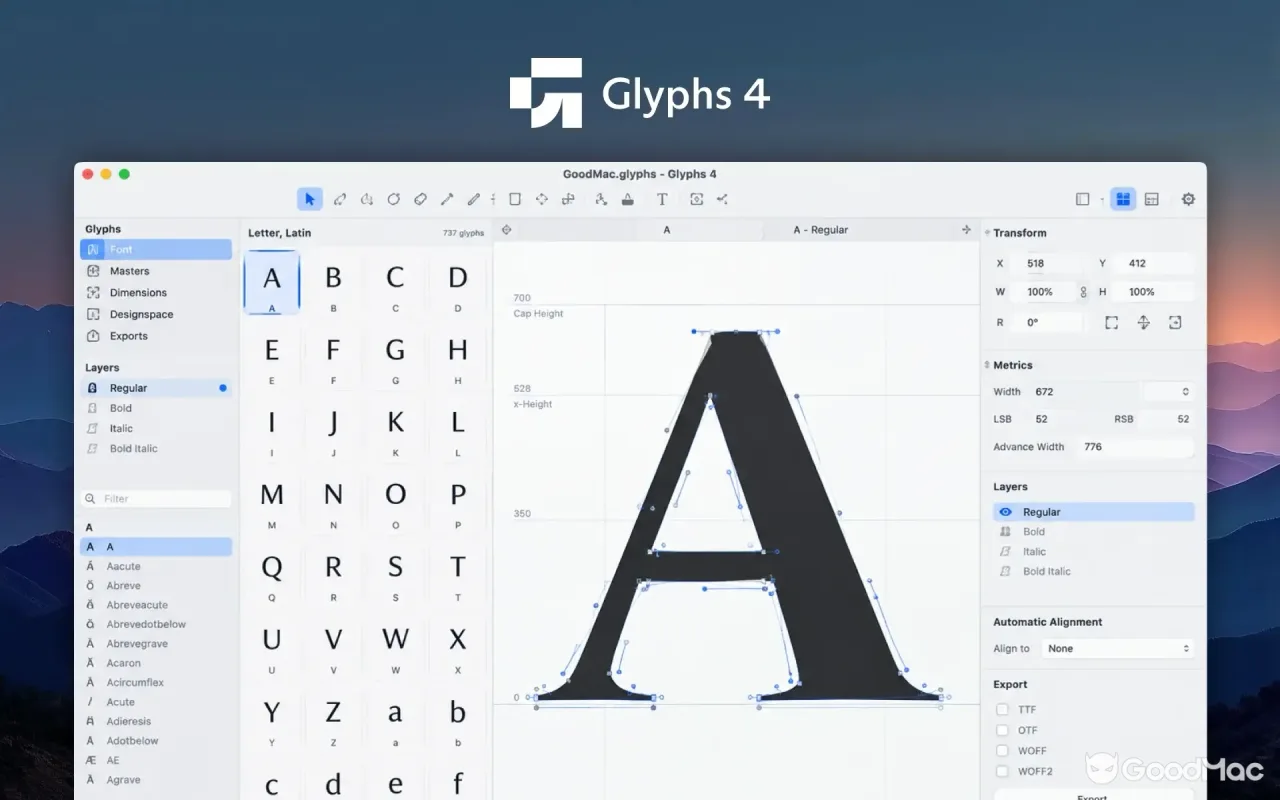This screenshot has height=800, width=1280.
Task: Click the target icon left of tab A
Action: click(x=506, y=230)
